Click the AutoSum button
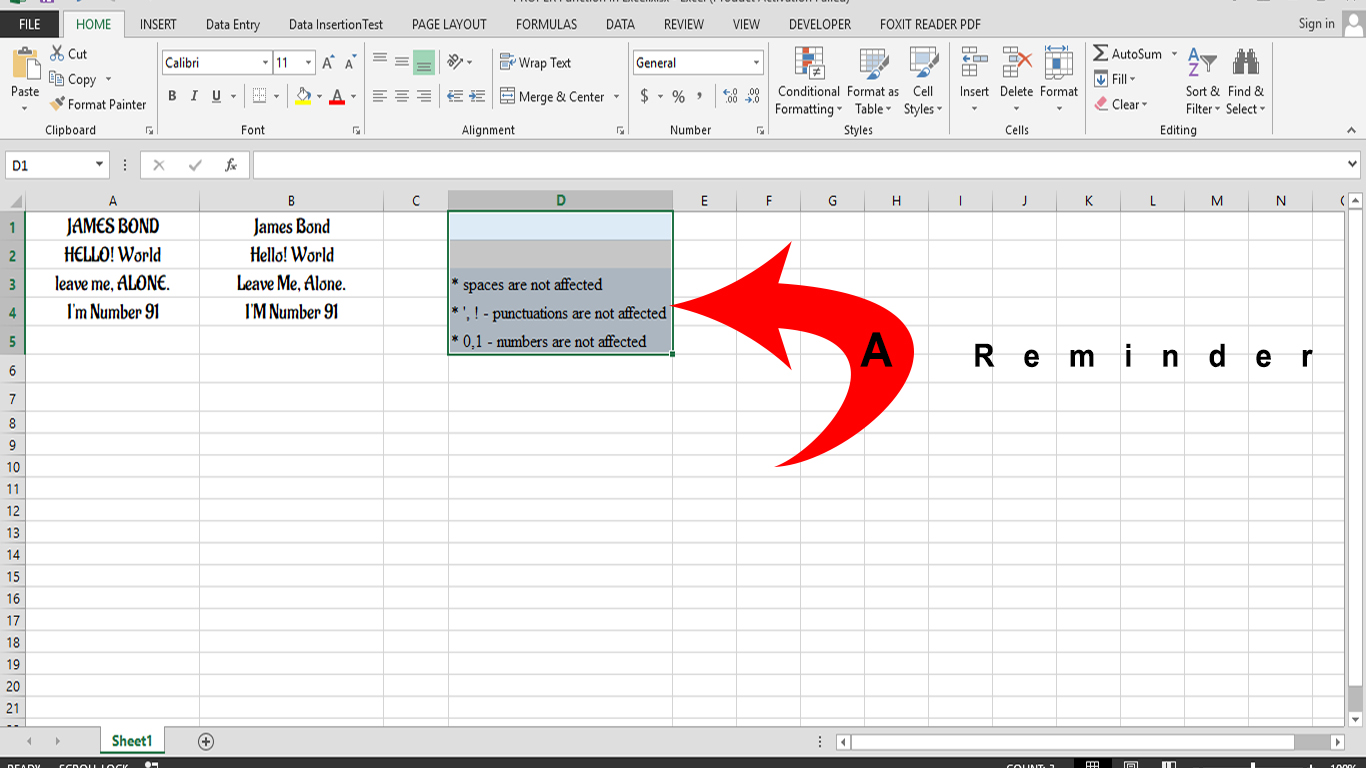Screen dimensions: 1366x768 [1127, 54]
